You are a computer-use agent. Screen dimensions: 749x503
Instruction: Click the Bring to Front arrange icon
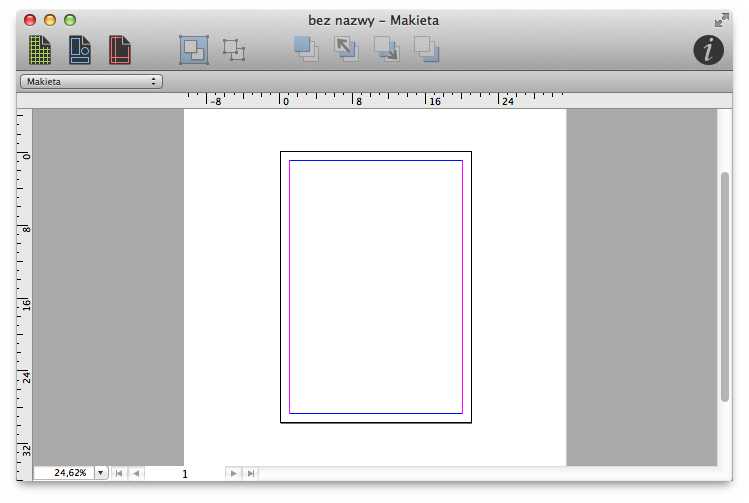(306, 49)
